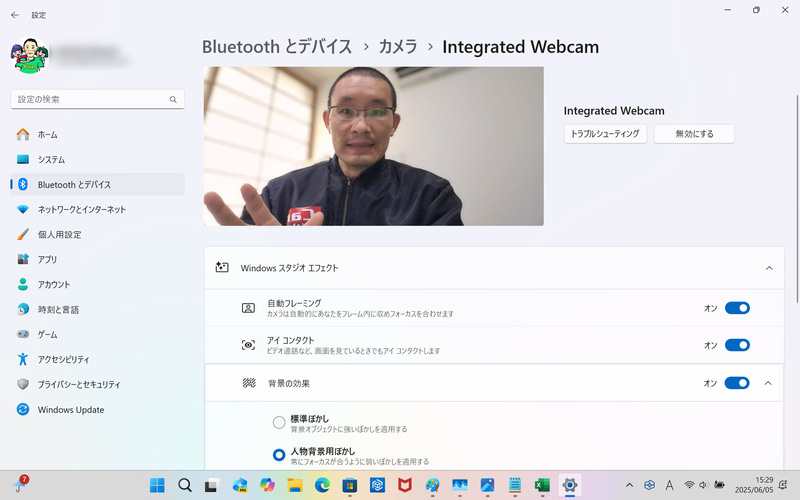Open Photos app from taskbar
Screen dimensions: 800x500
[x=487, y=485]
